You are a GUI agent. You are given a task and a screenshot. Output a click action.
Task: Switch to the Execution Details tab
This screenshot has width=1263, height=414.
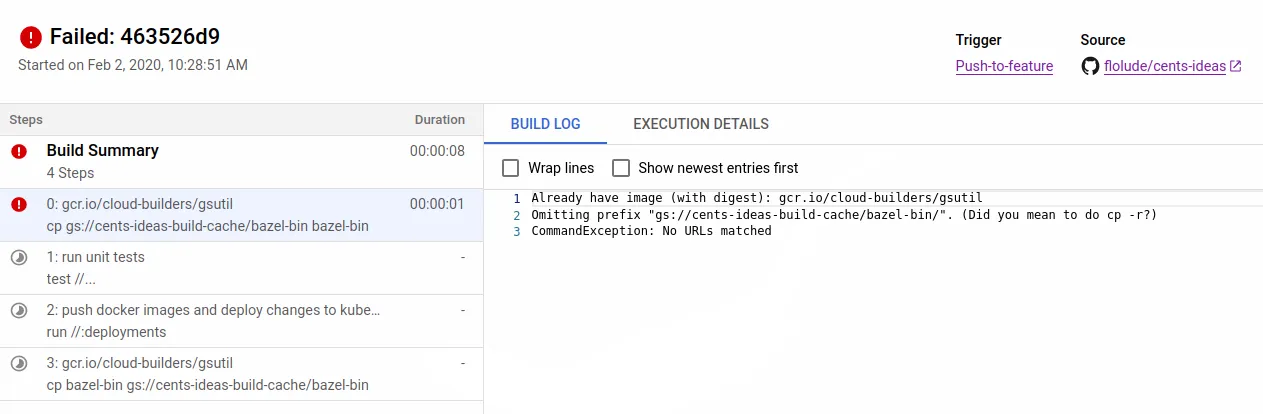(x=701, y=124)
